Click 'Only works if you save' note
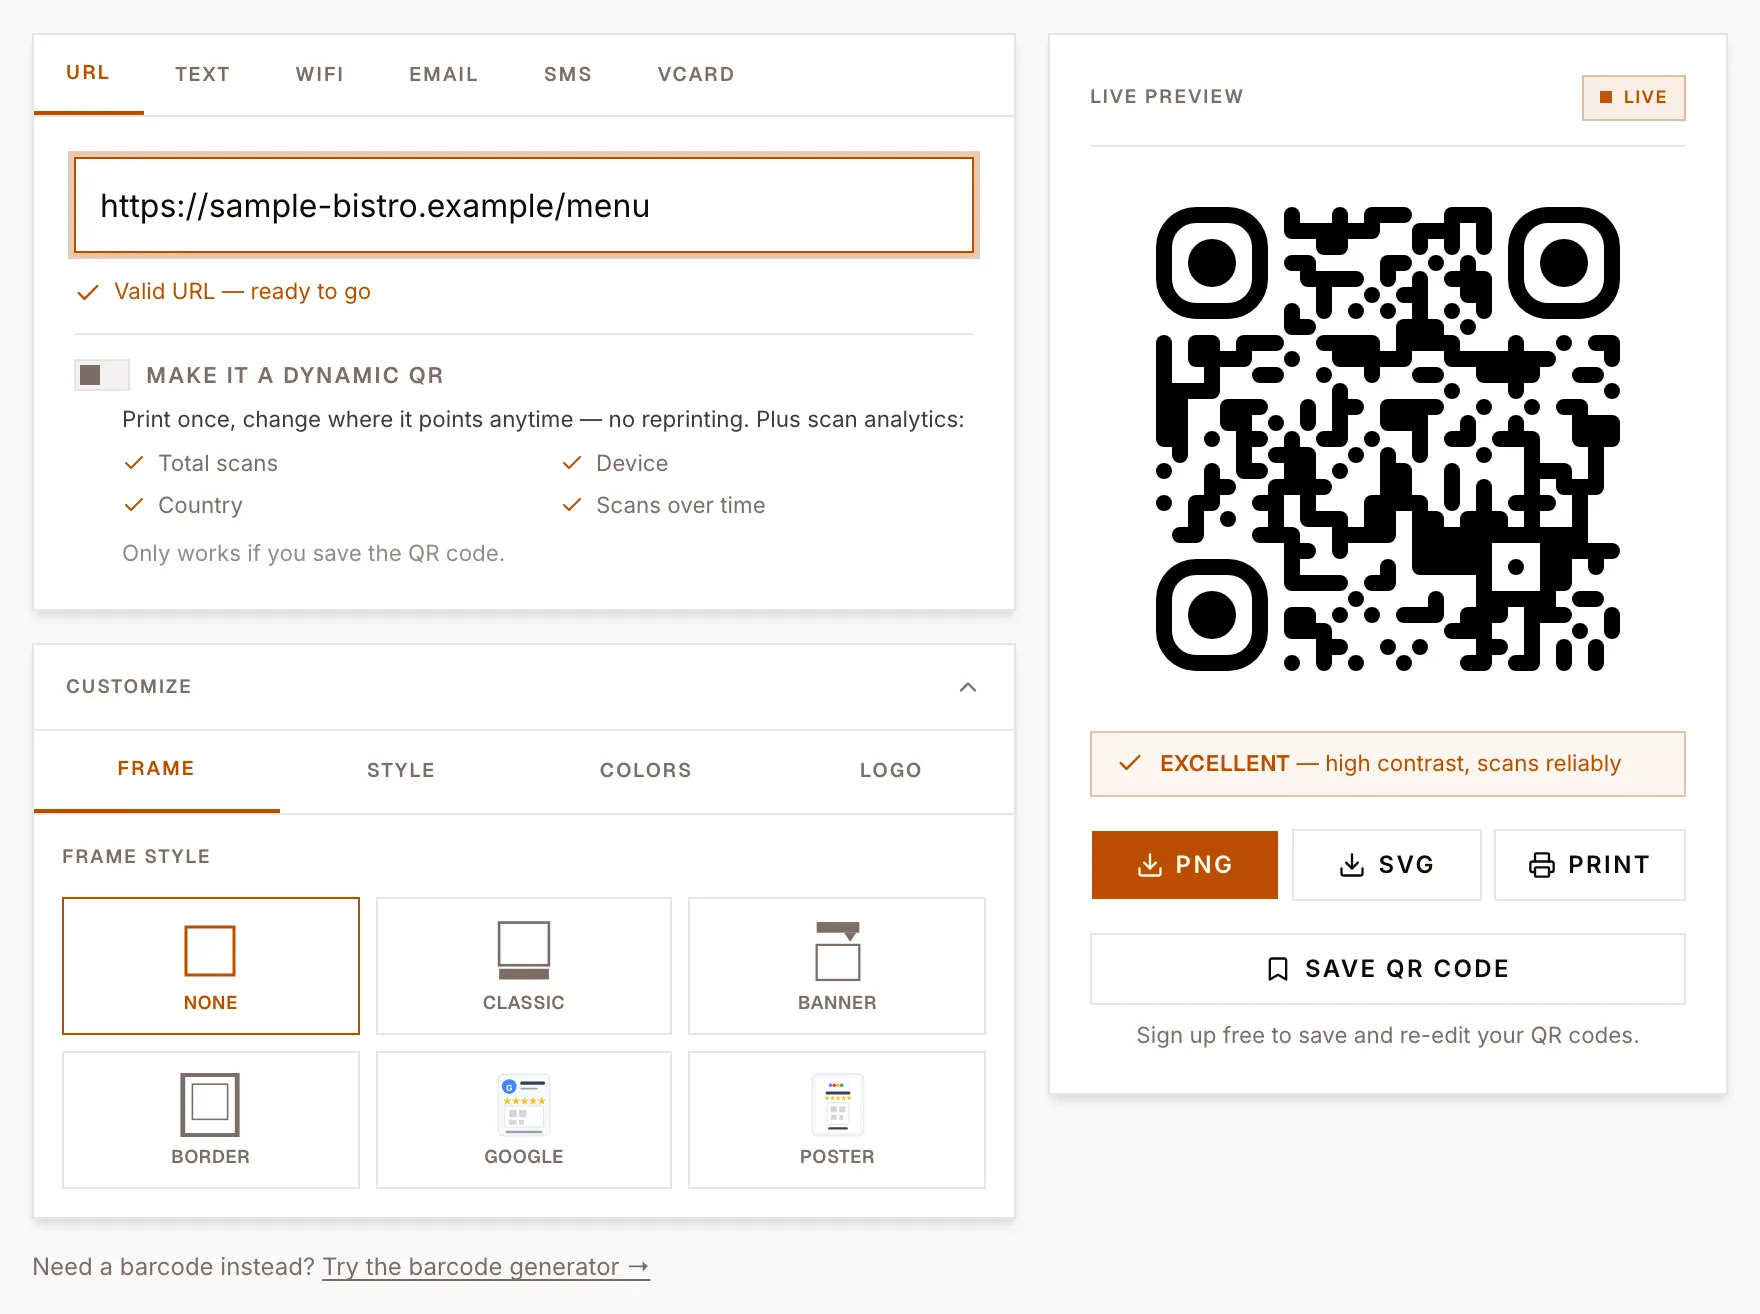This screenshot has width=1760, height=1314. pos(313,553)
